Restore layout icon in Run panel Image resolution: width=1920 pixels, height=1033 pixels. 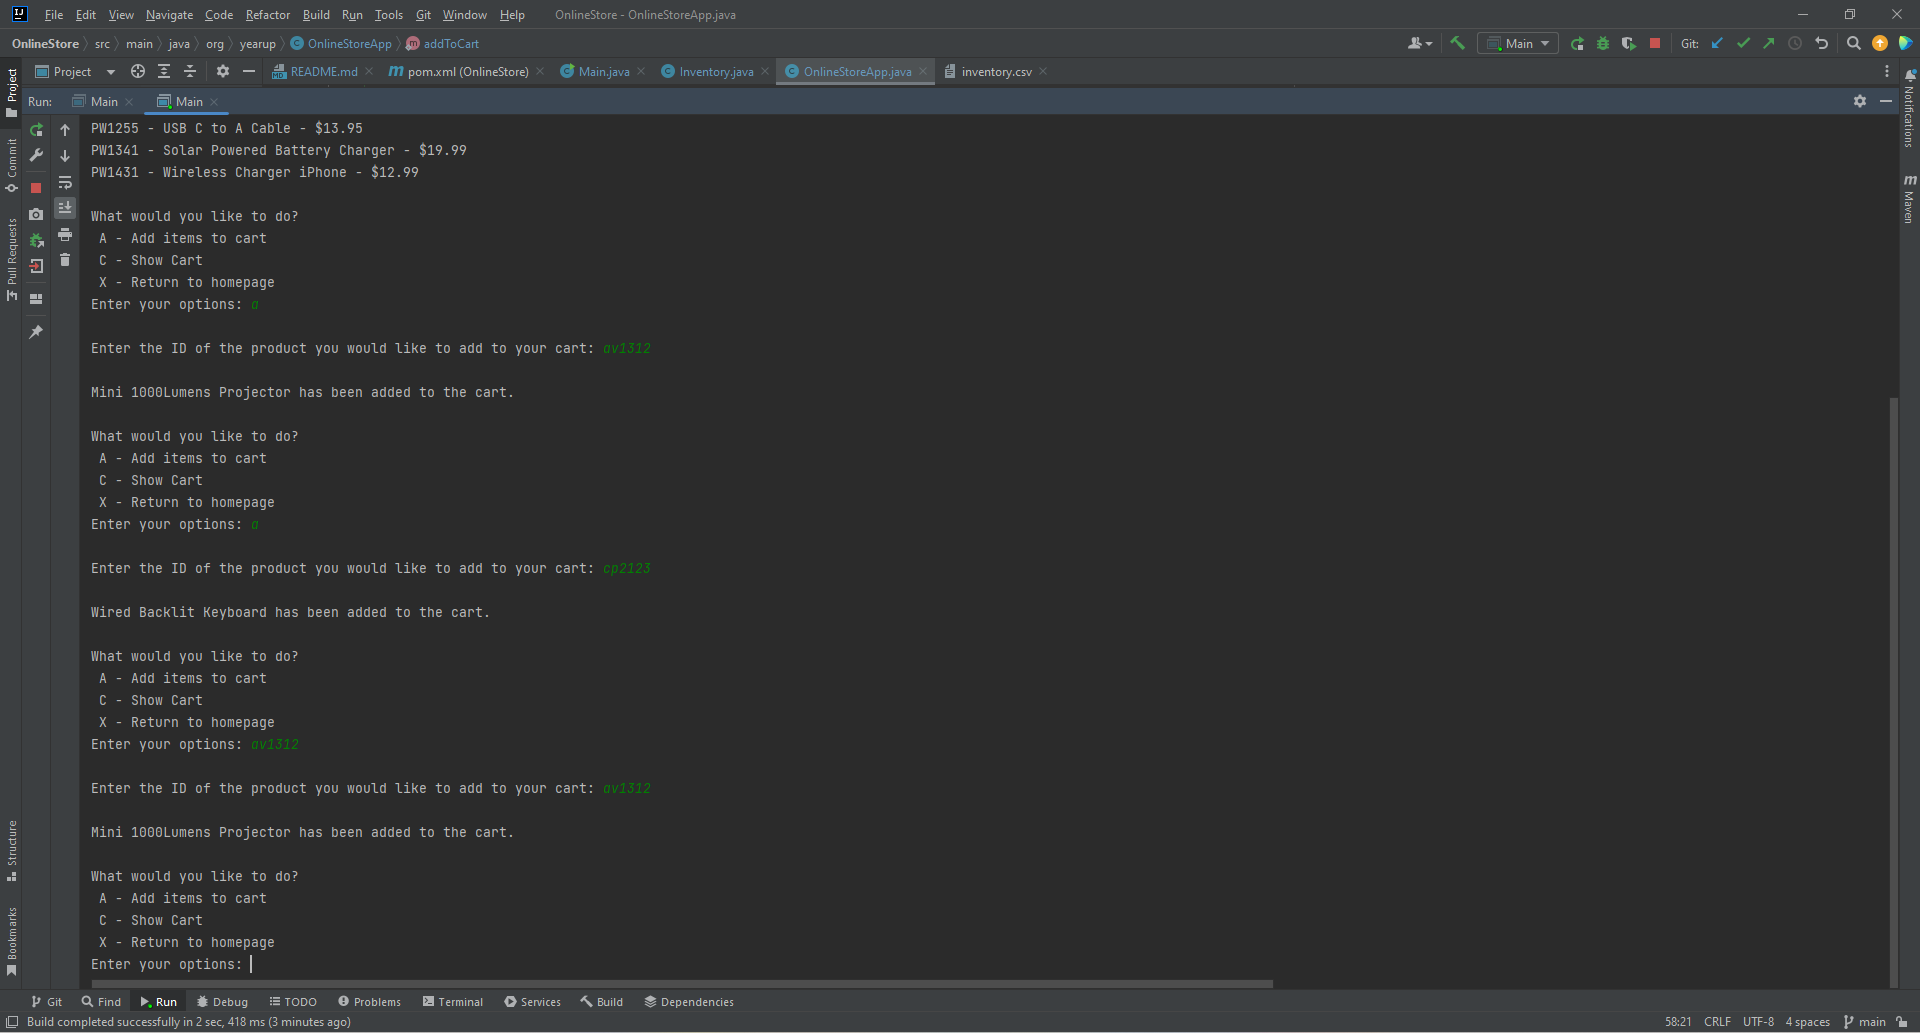pos(36,298)
